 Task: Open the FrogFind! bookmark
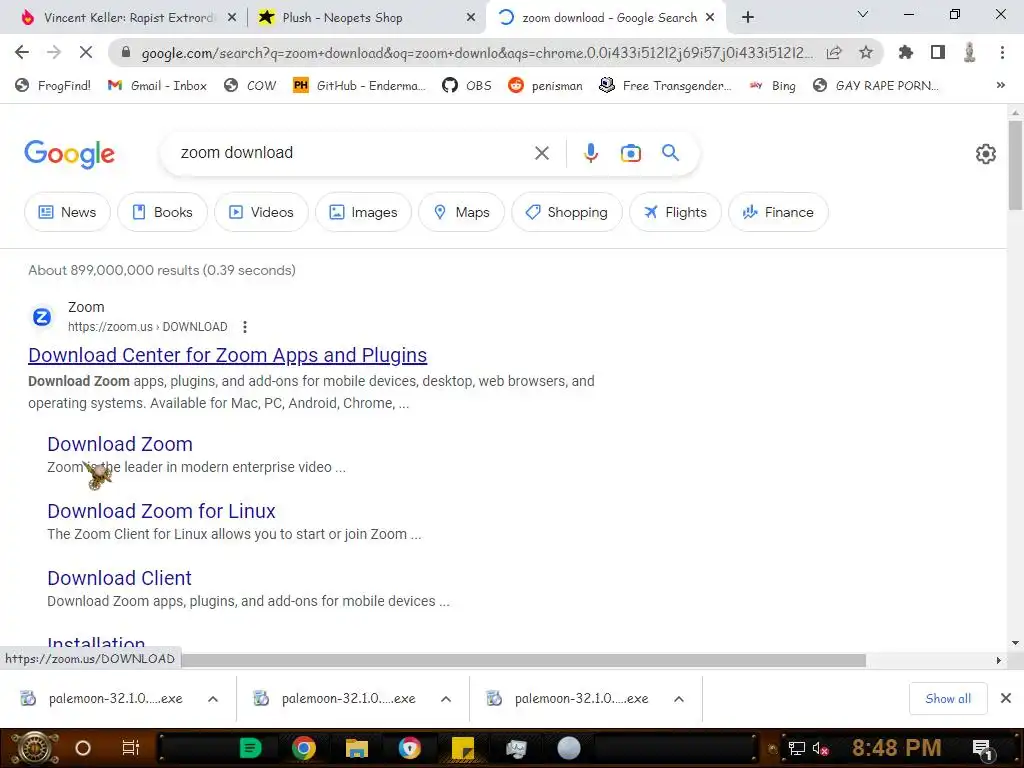click(x=52, y=86)
